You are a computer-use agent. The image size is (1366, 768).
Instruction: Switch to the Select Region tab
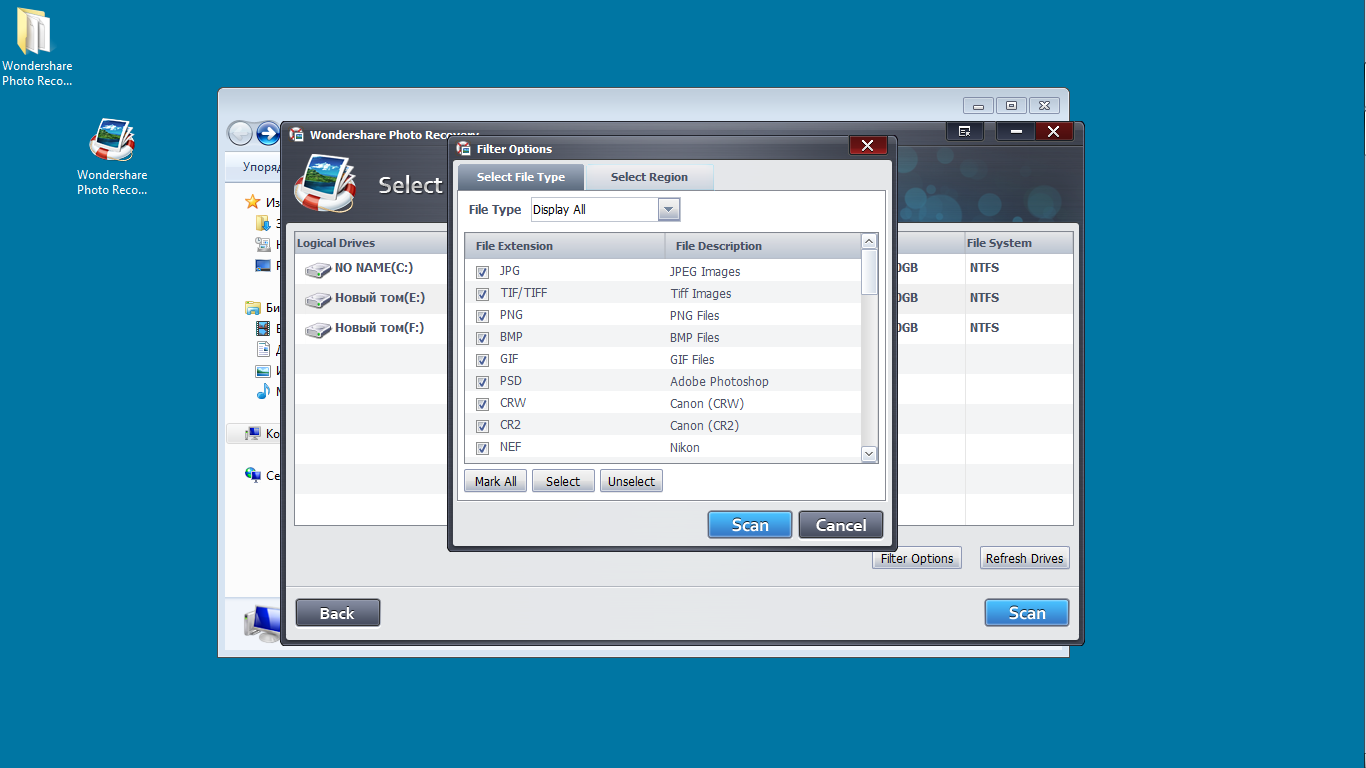[649, 177]
